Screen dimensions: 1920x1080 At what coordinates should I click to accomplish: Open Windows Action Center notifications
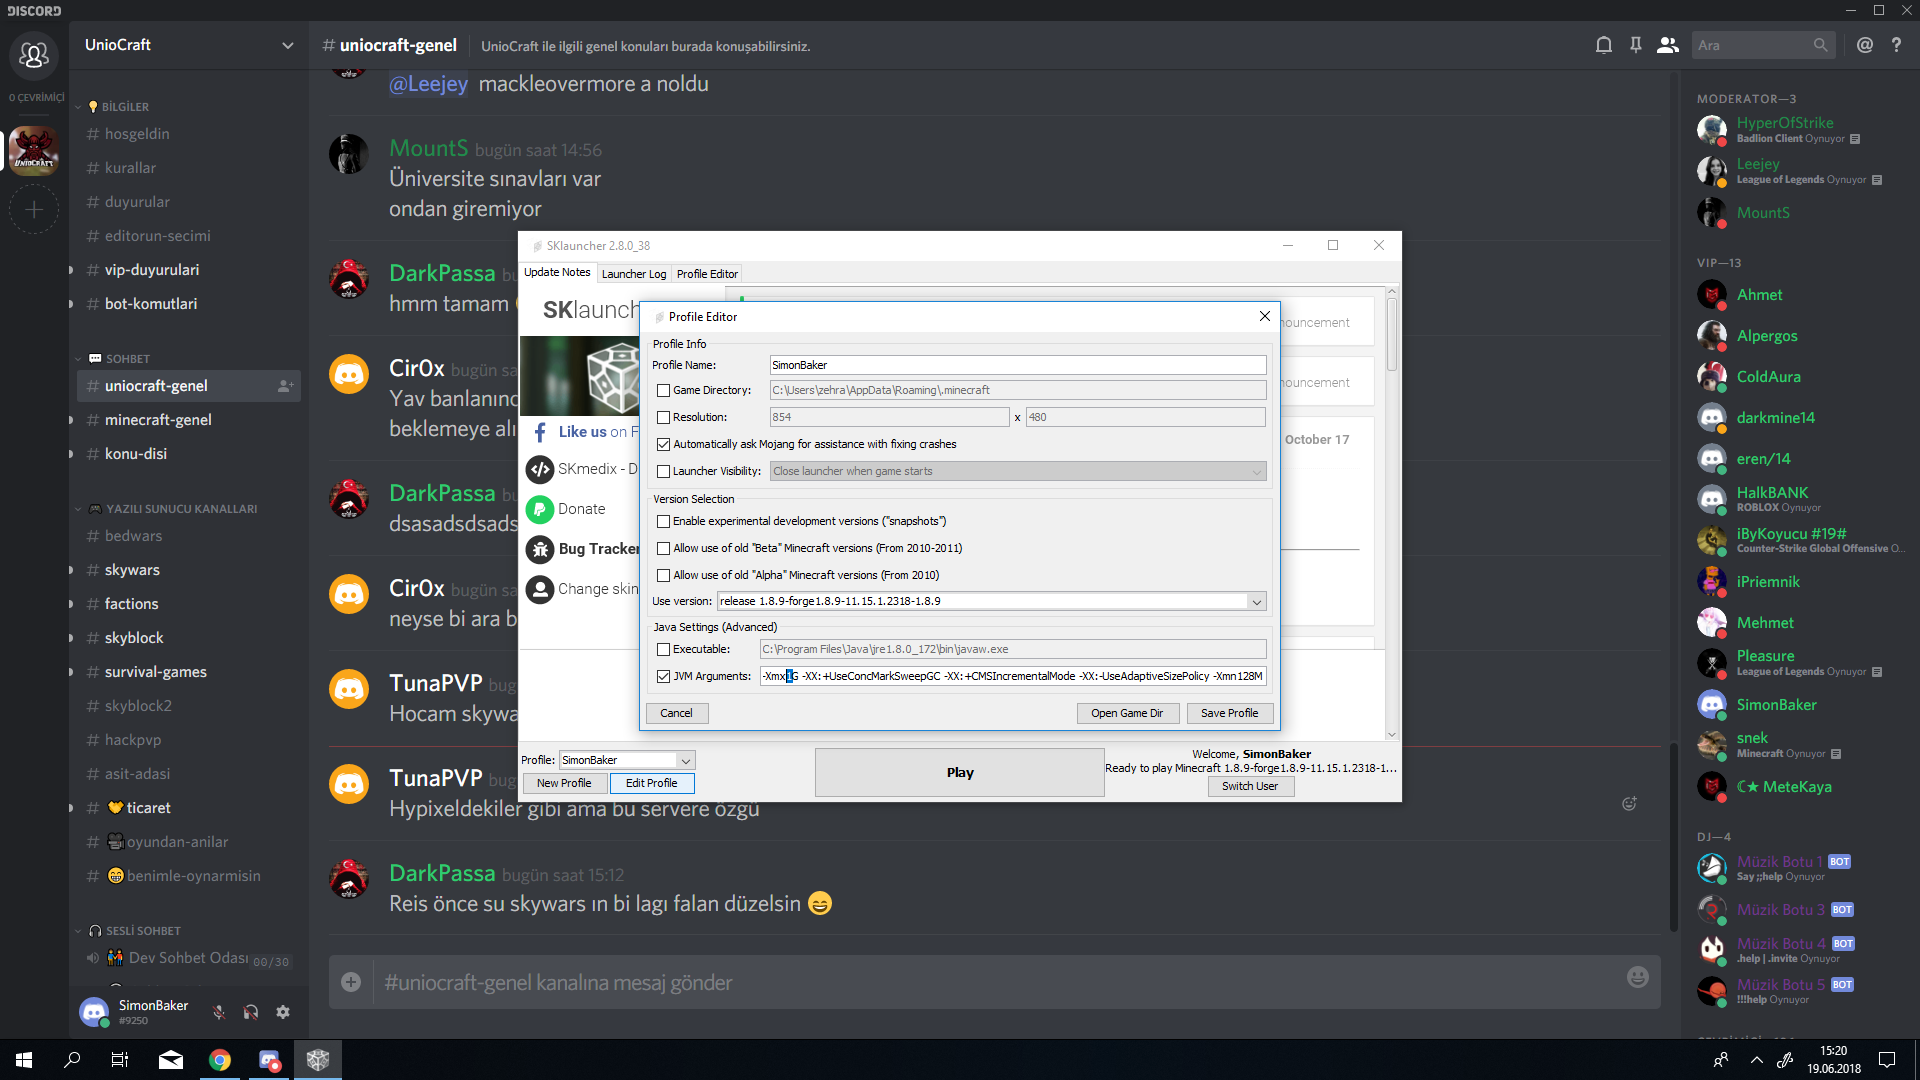[x=1887, y=1060]
